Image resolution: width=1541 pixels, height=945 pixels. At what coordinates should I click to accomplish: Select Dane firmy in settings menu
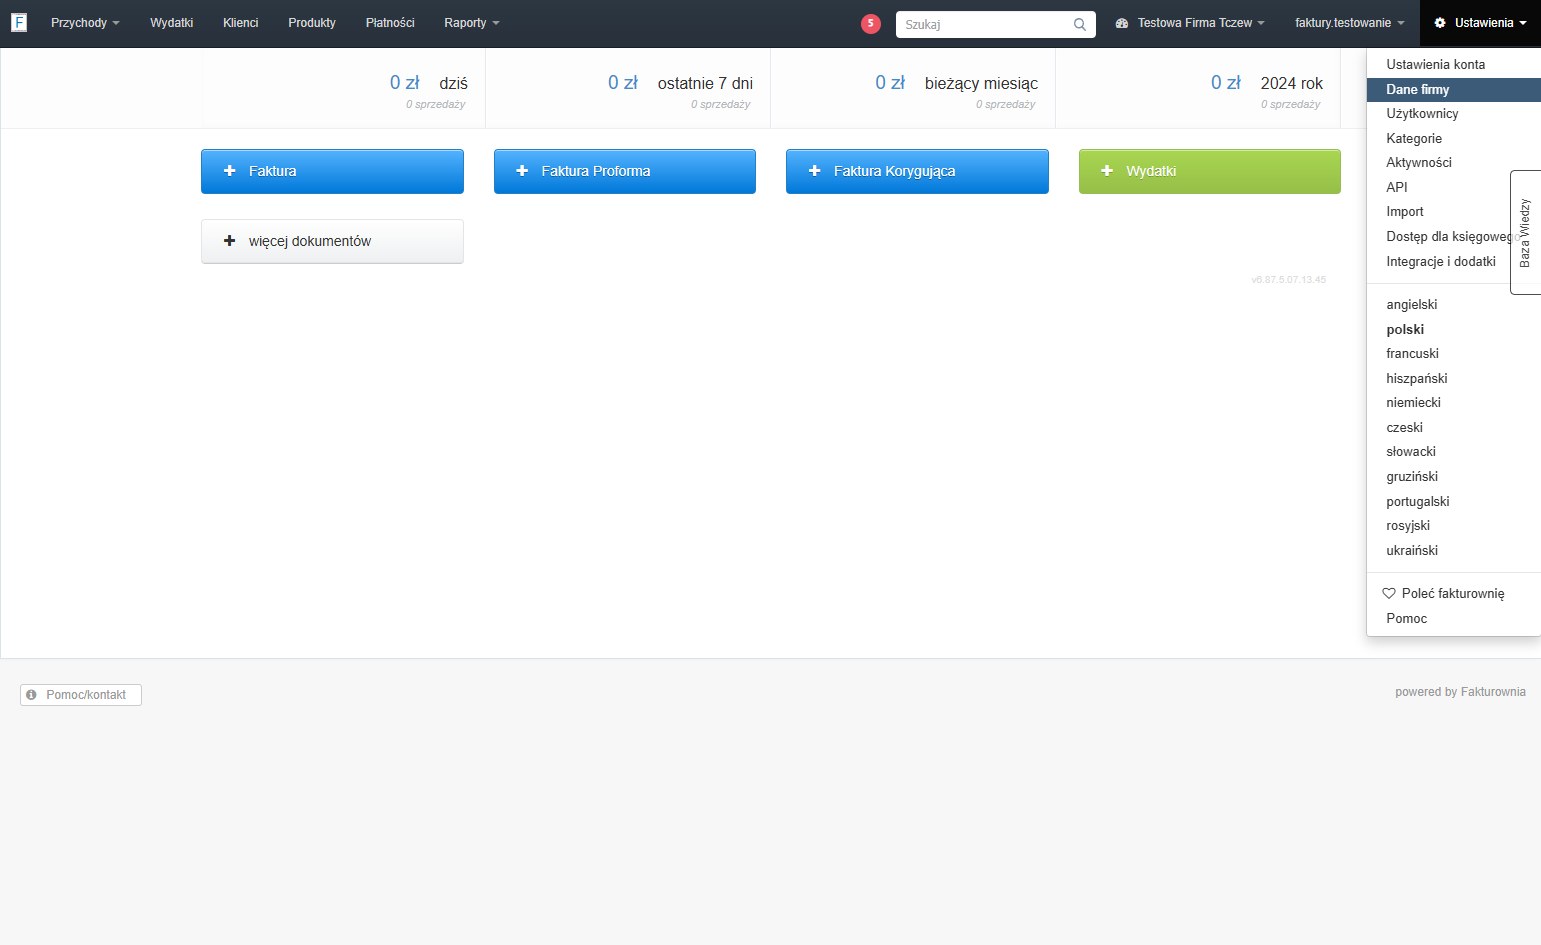(1453, 89)
